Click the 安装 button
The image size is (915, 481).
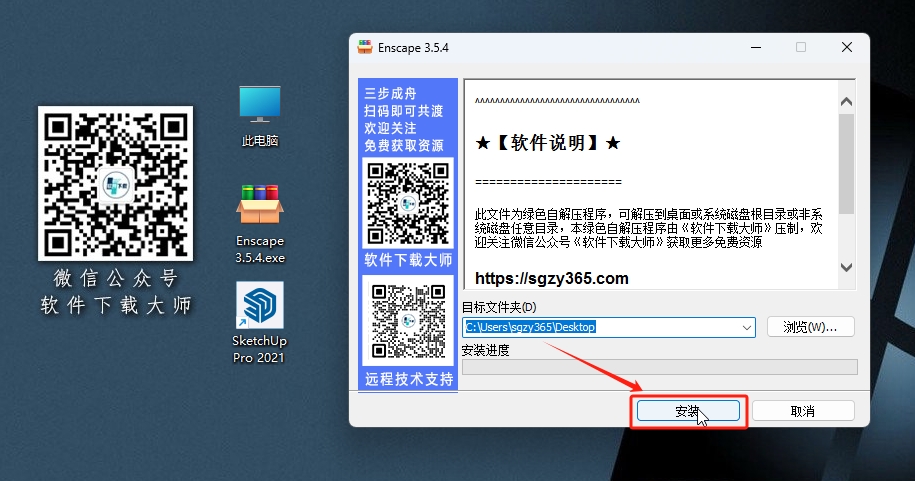tap(688, 411)
